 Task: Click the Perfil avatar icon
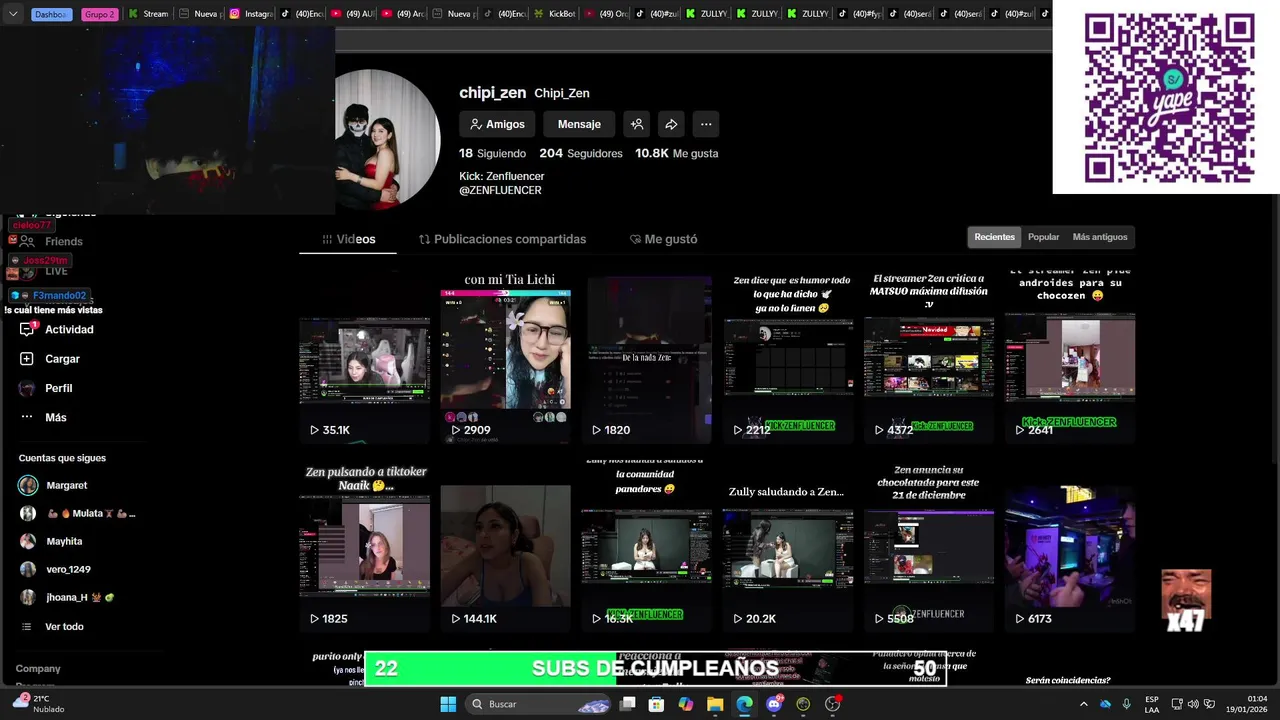(x=27, y=388)
